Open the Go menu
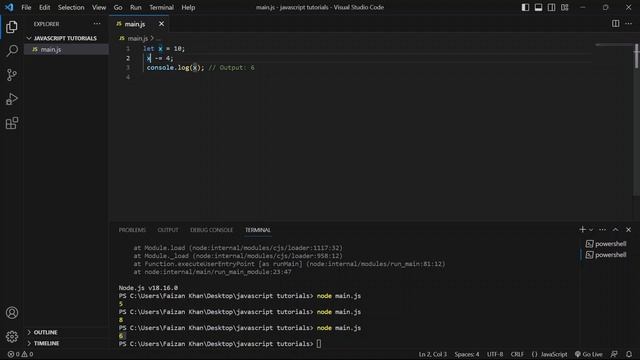This screenshot has width=640, height=360. coord(118,7)
